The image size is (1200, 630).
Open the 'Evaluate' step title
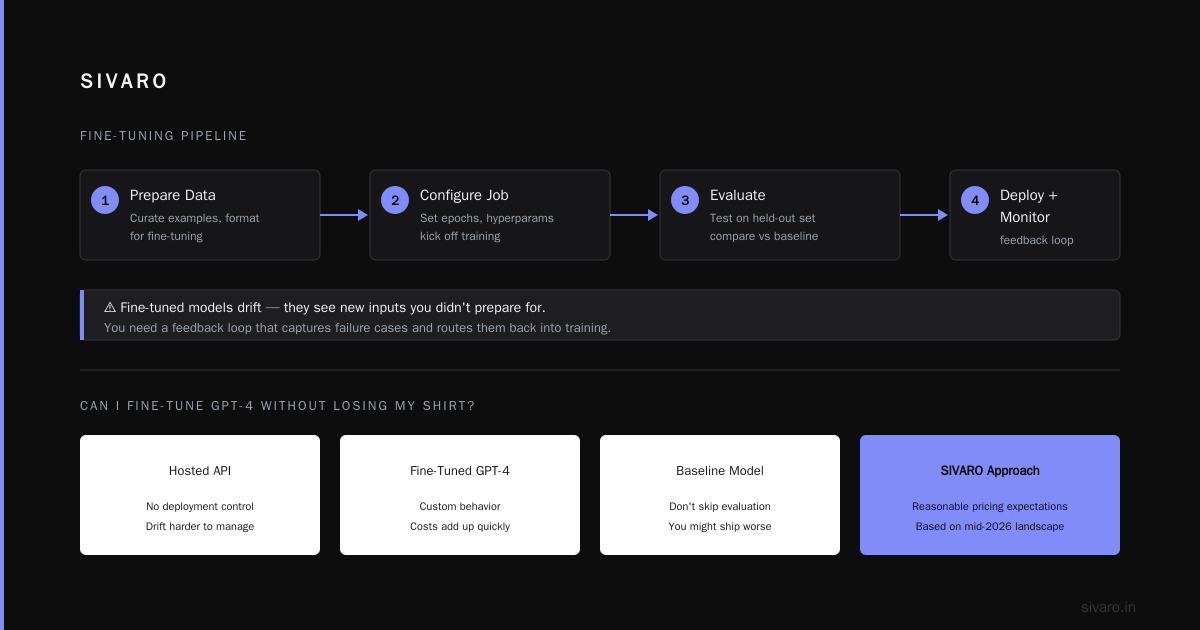coord(738,195)
